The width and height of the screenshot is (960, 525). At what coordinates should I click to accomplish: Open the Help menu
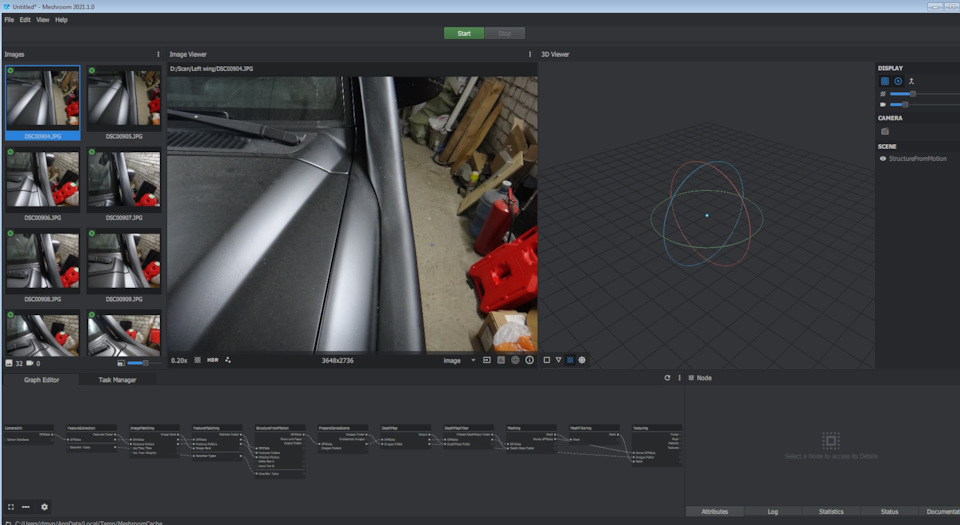coord(61,20)
